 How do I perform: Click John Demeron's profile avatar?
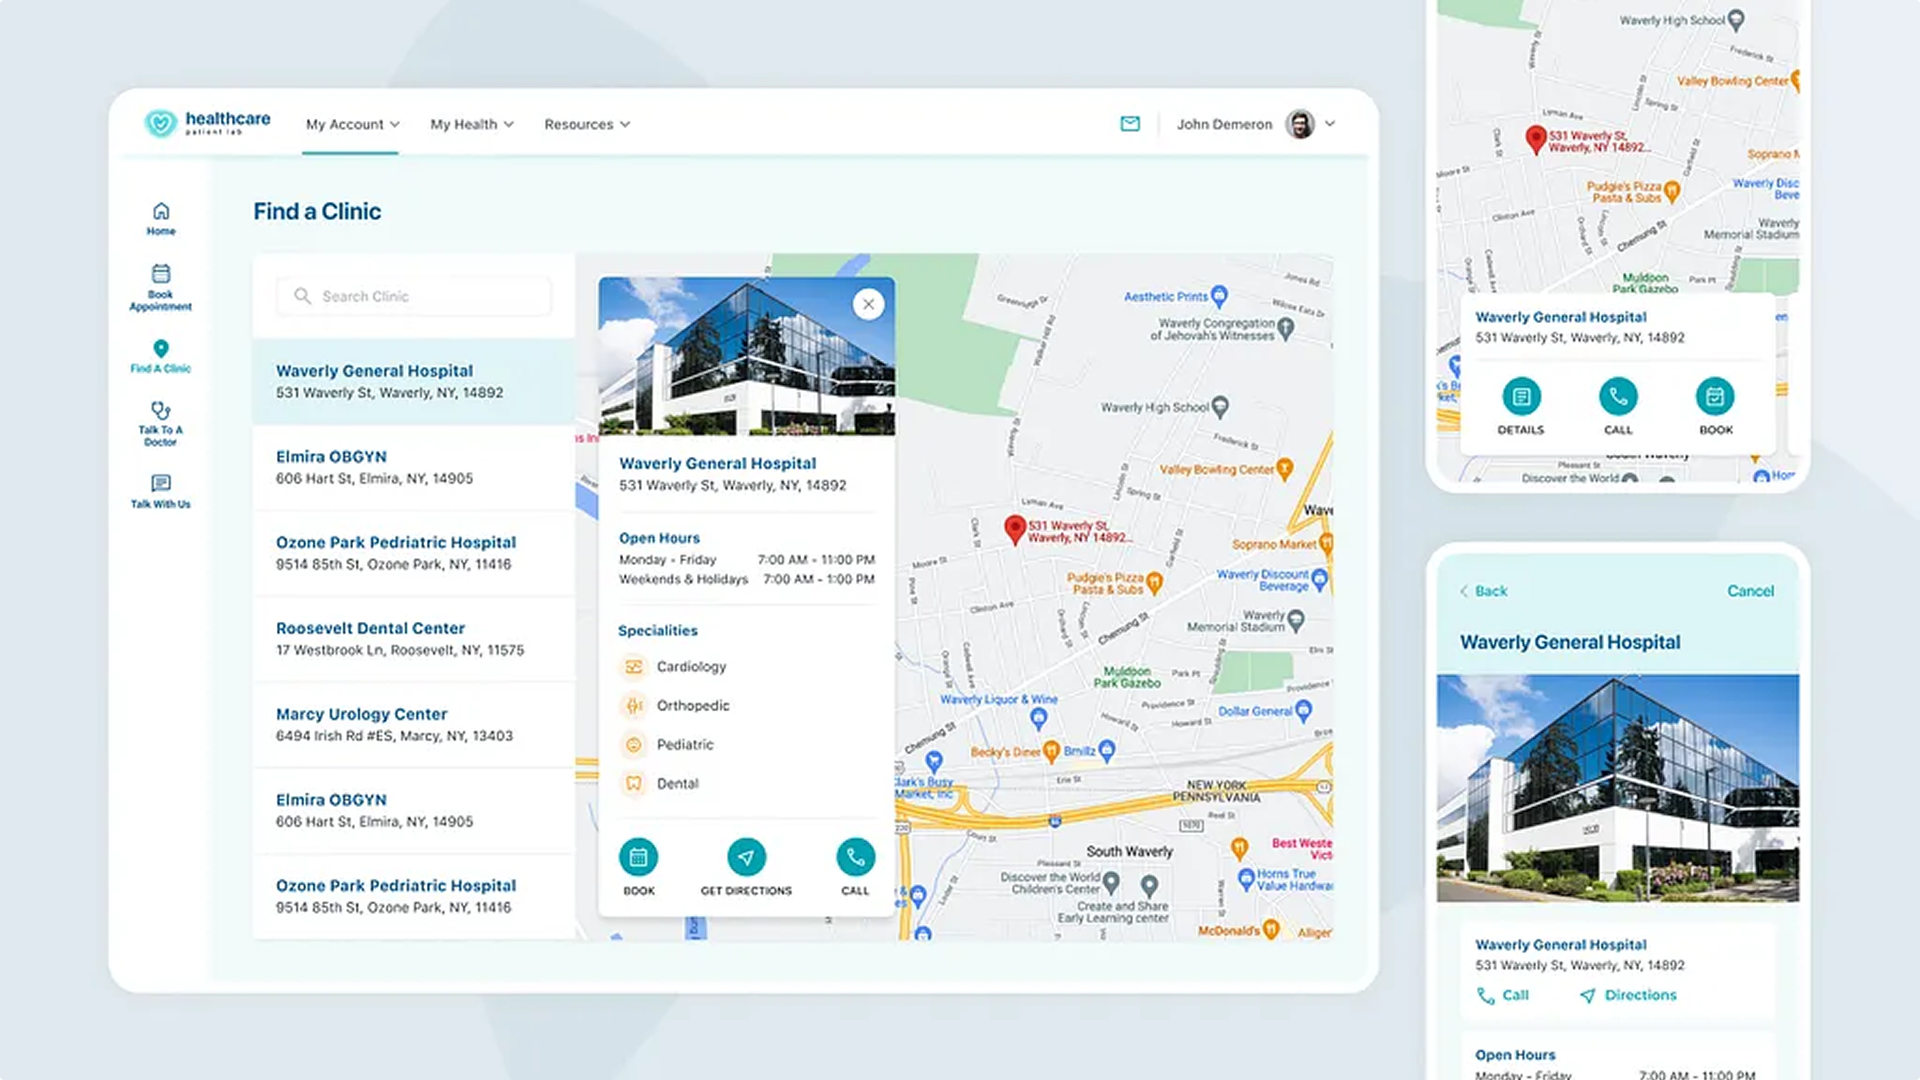1300,124
